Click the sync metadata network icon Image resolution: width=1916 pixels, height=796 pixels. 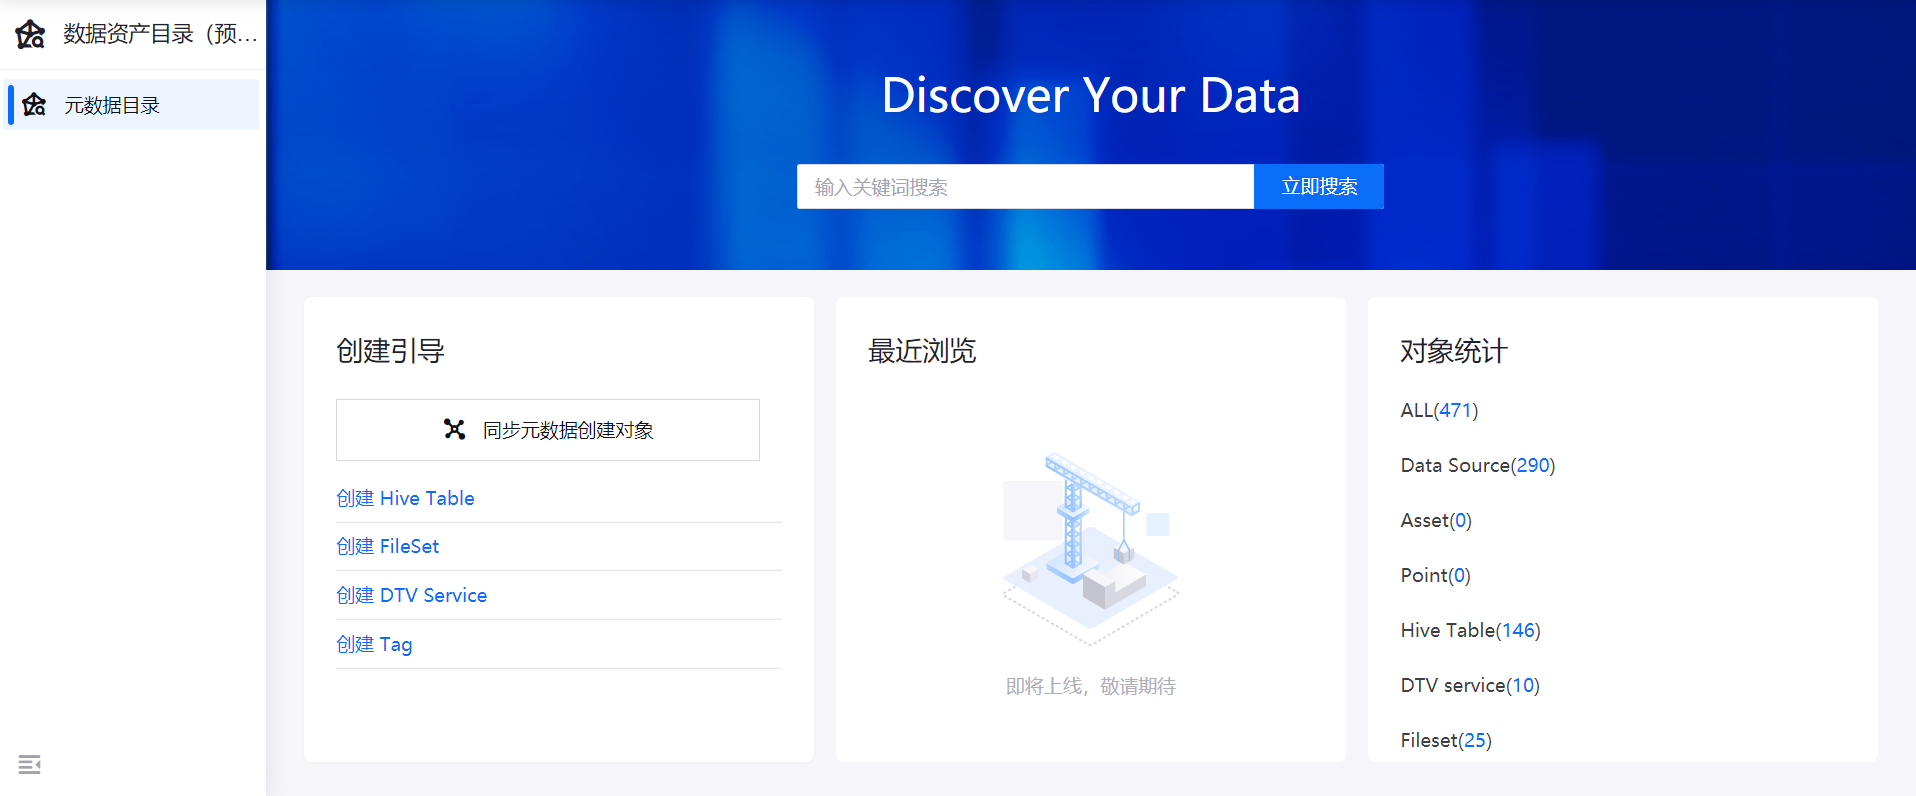pyautogui.click(x=455, y=429)
